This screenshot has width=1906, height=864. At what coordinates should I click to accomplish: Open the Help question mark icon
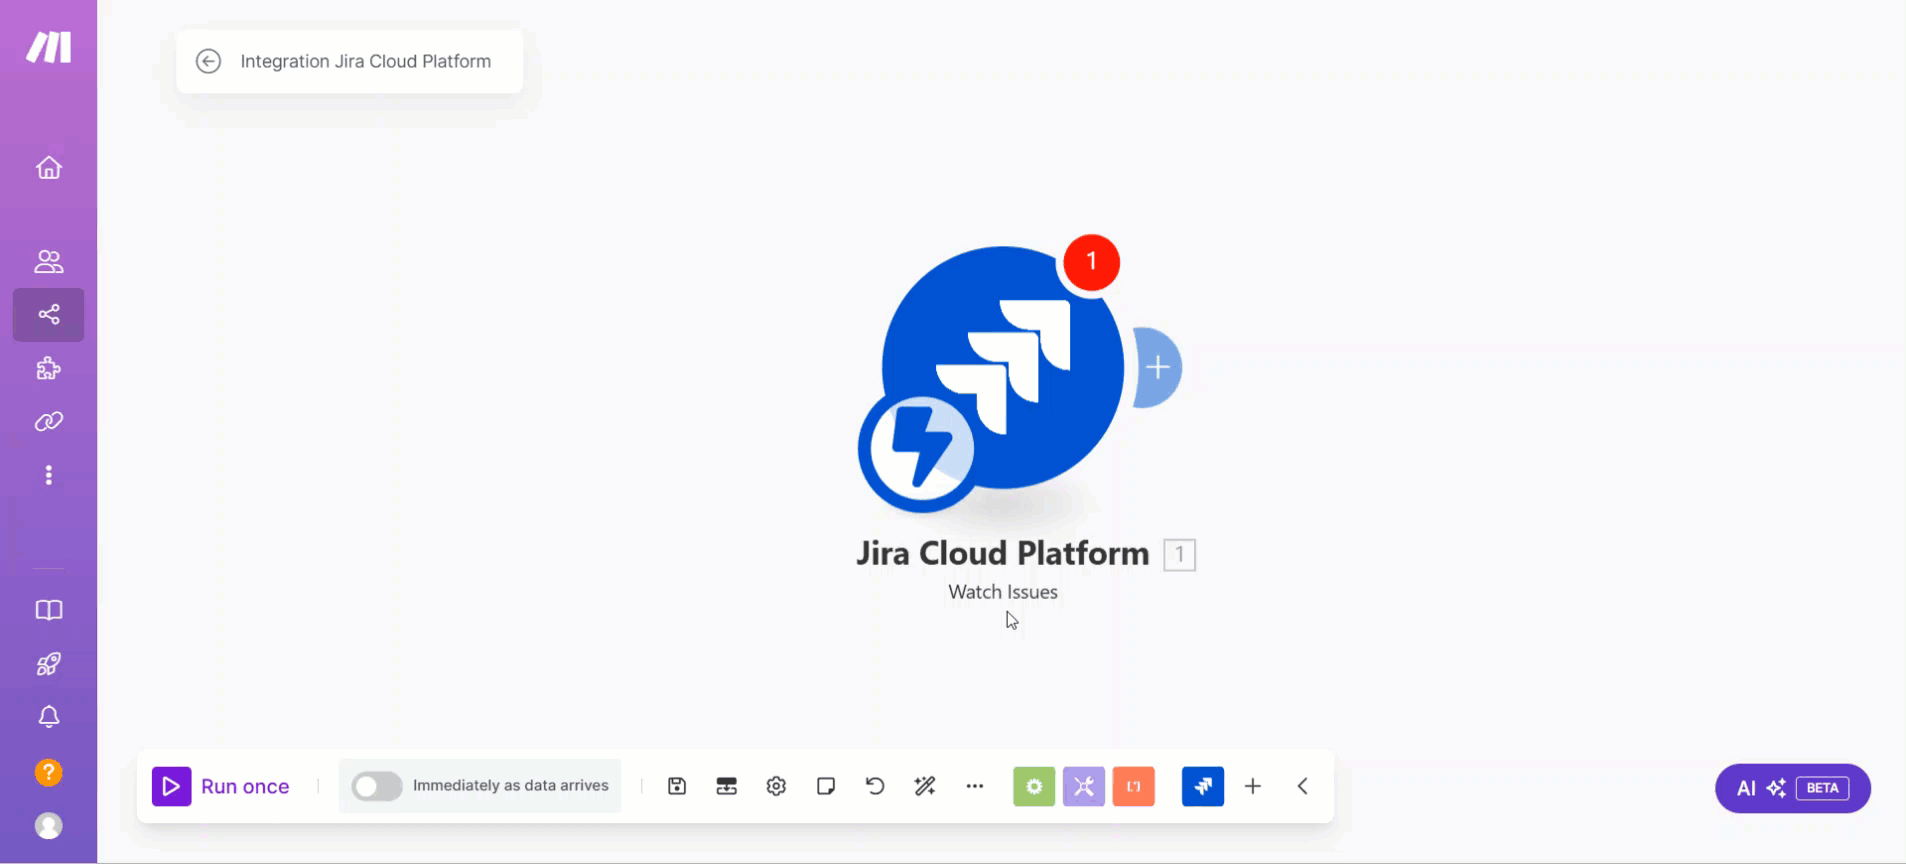coord(49,772)
